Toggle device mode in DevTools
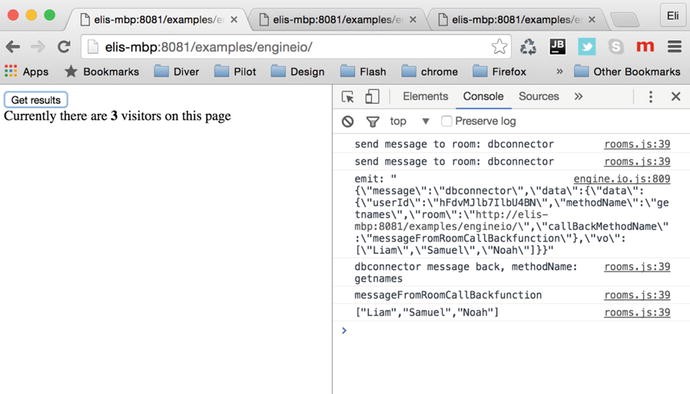Viewport: 690px width, 394px height. (372, 96)
